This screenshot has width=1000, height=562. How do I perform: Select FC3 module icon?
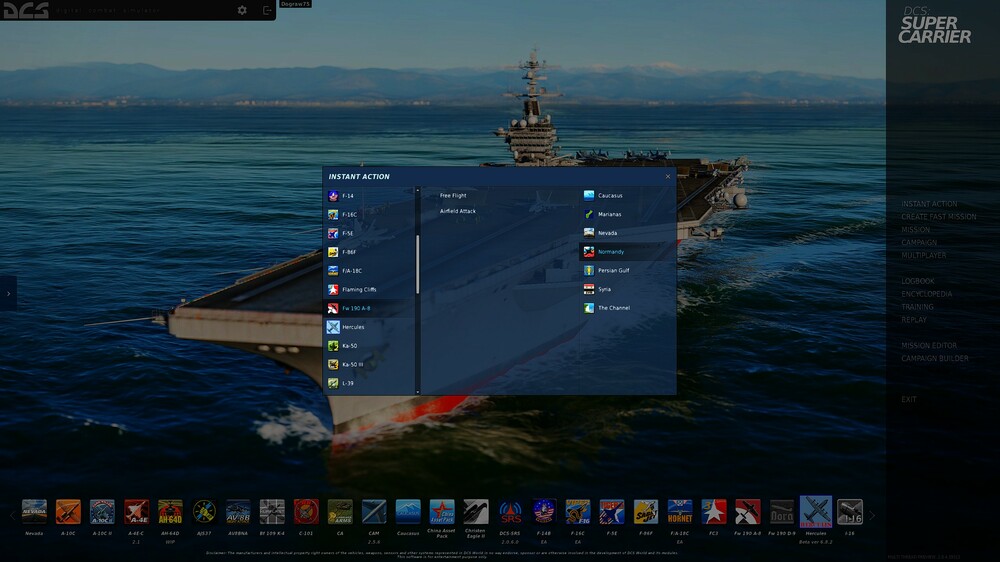coord(714,512)
